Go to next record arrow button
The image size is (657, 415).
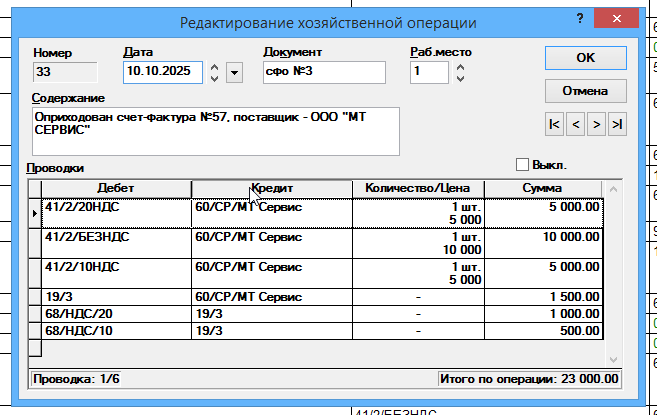(596, 124)
